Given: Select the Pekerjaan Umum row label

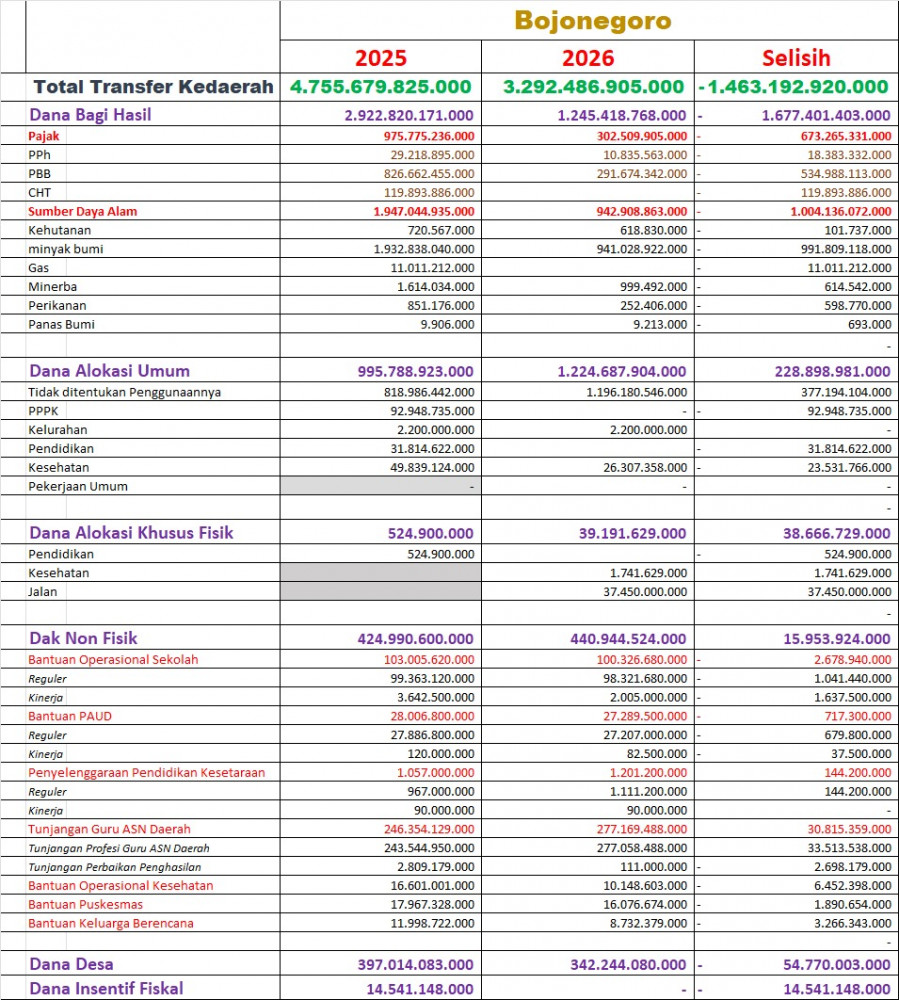Looking at the screenshot, I should pyautogui.click(x=78, y=487).
